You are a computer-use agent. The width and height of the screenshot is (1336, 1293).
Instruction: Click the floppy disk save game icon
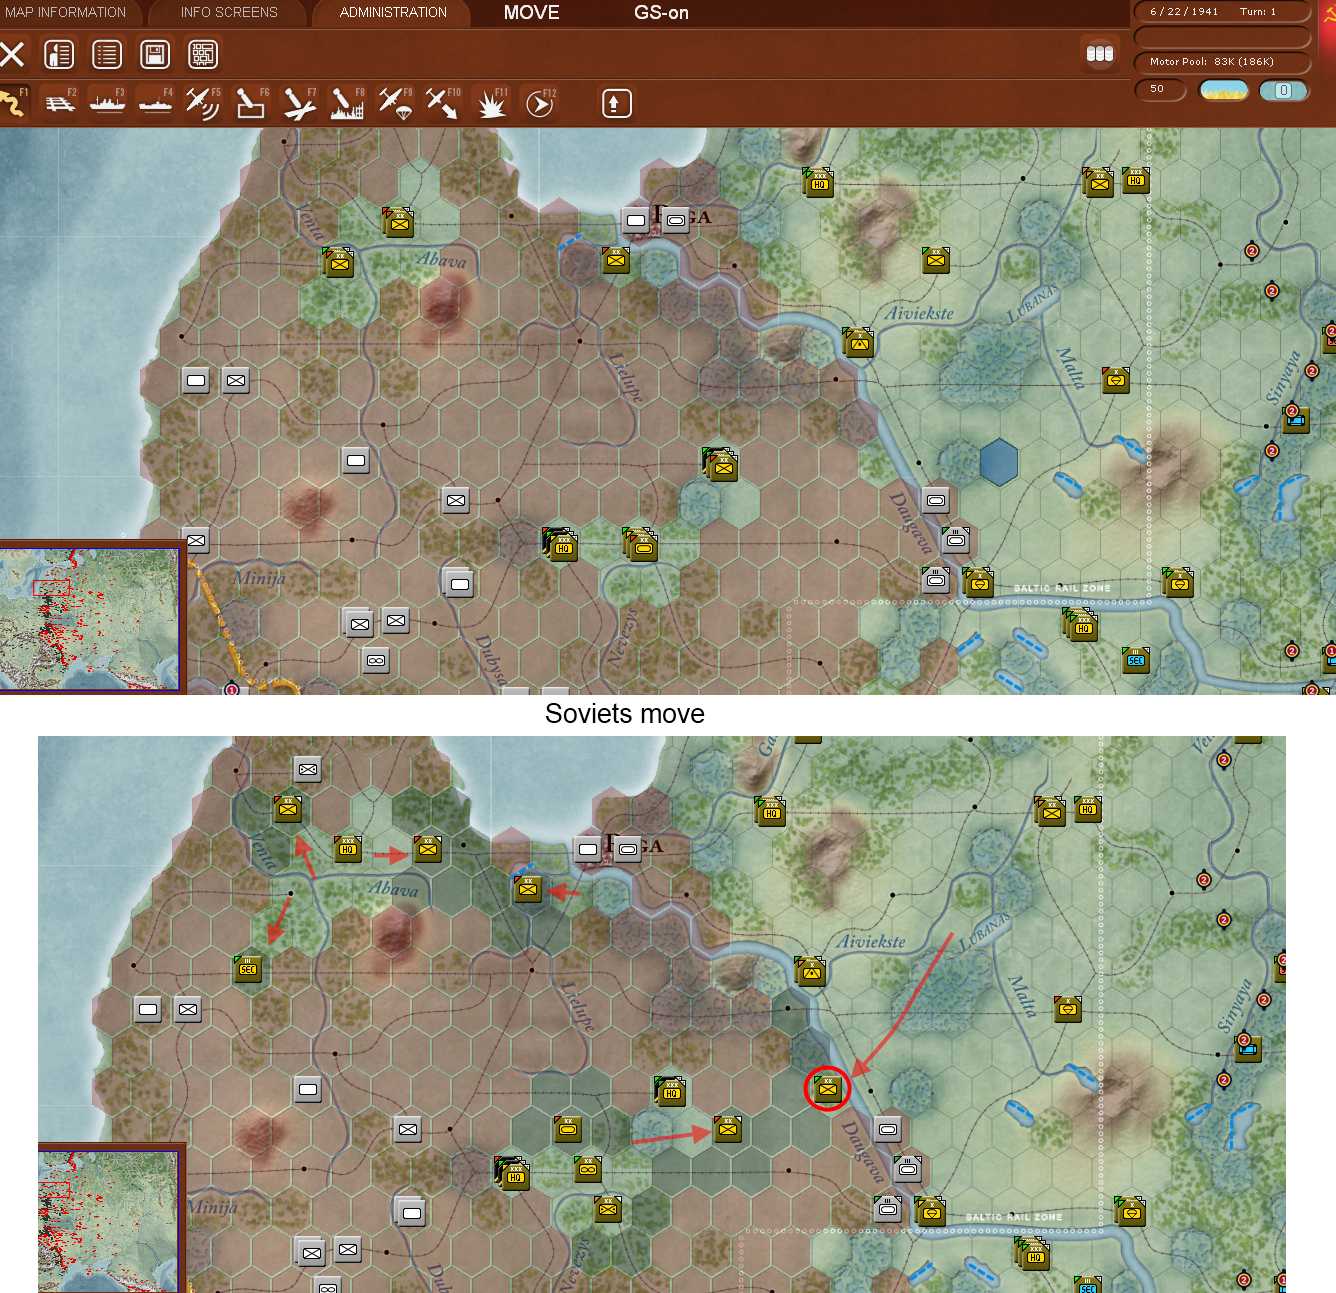[155, 54]
